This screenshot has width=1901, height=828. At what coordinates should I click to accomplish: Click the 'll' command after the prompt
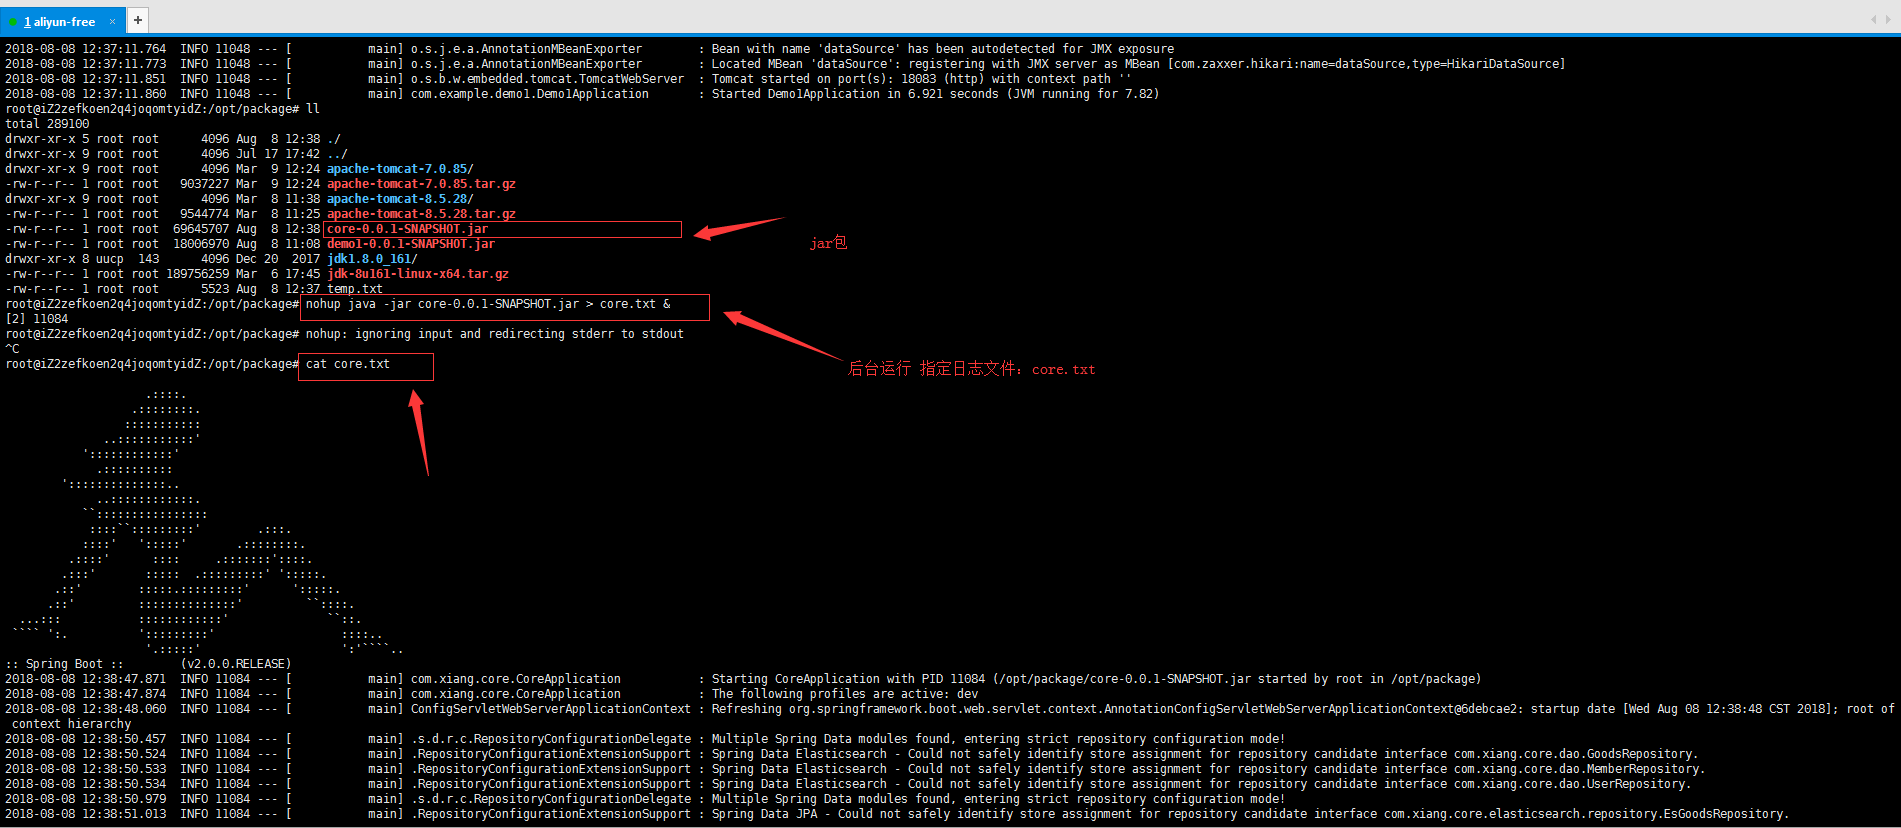(313, 109)
